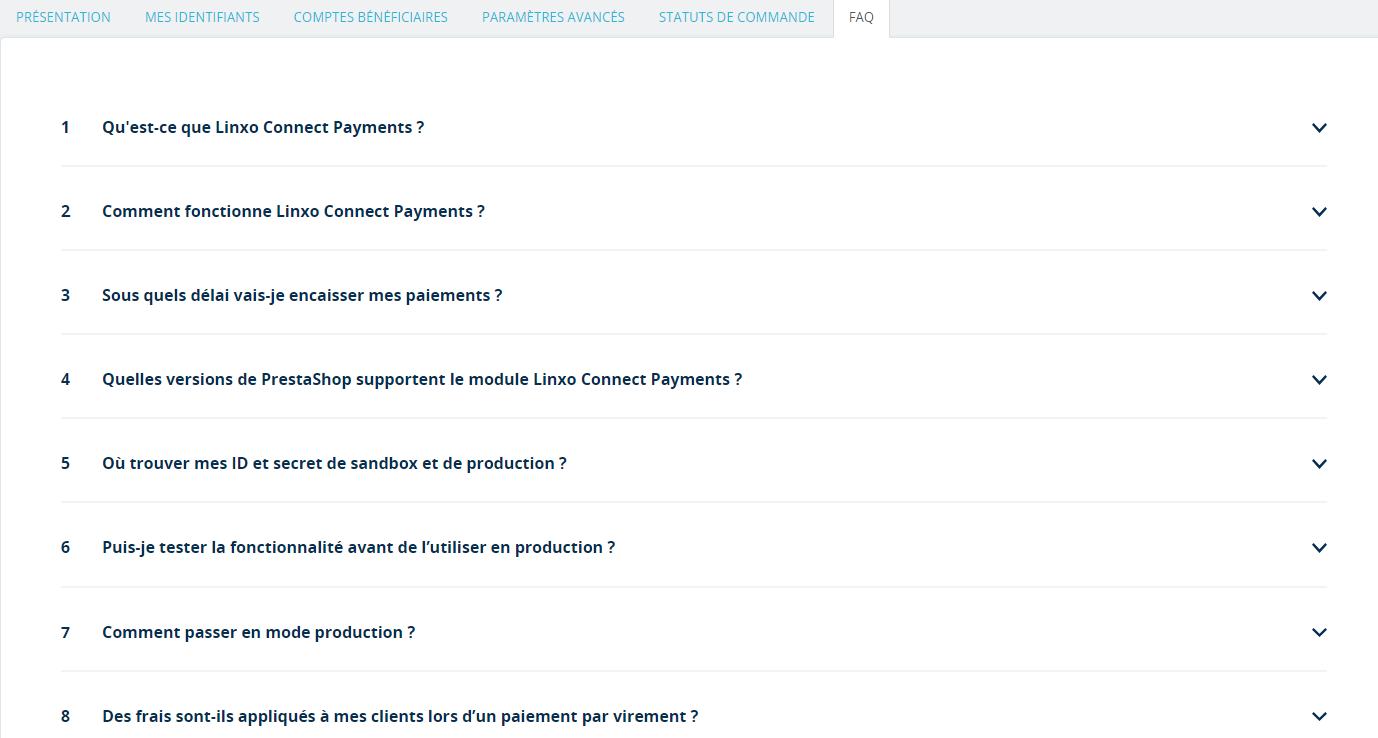Open the Statuts de Commande tab

tap(737, 18)
